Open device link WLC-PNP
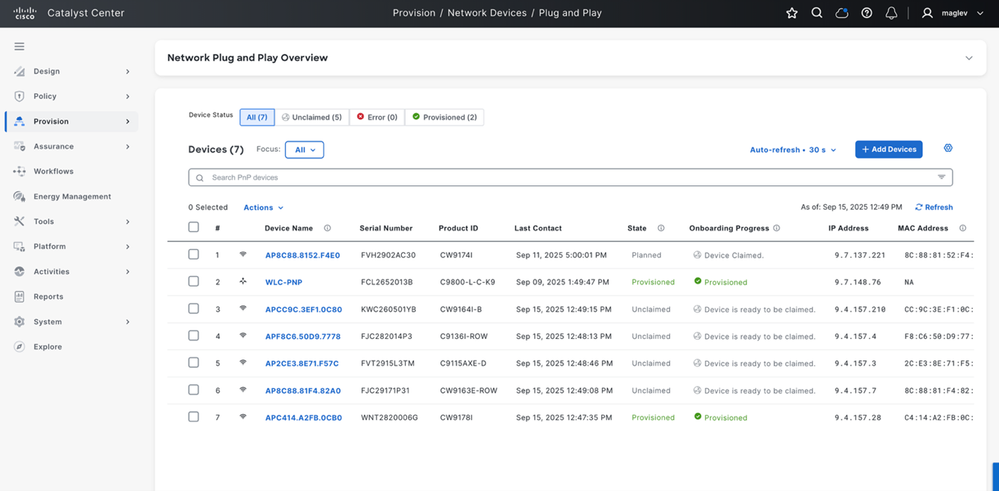999x491 pixels. pos(284,282)
